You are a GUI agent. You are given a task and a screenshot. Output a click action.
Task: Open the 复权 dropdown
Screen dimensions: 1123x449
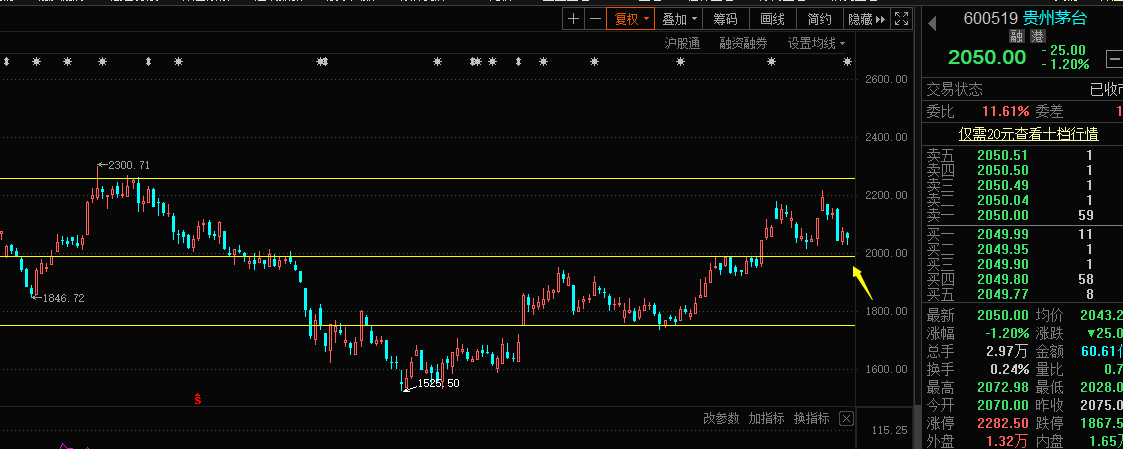[x=630, y=19]
